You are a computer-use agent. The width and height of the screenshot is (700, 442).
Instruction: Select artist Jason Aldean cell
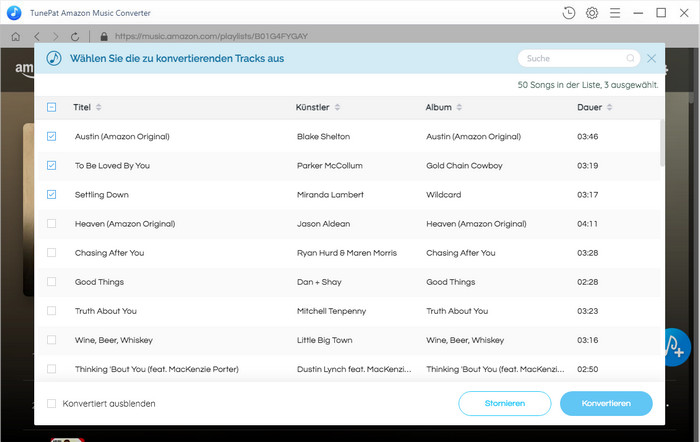(x=324, y=224)
